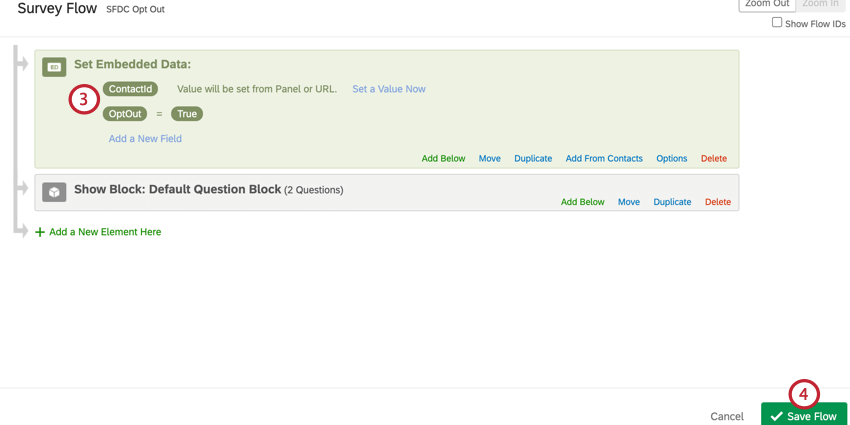Open Options for Embedded Data element
The width and height of the screenshot is (850, 425).
click(x=671, y=158)
